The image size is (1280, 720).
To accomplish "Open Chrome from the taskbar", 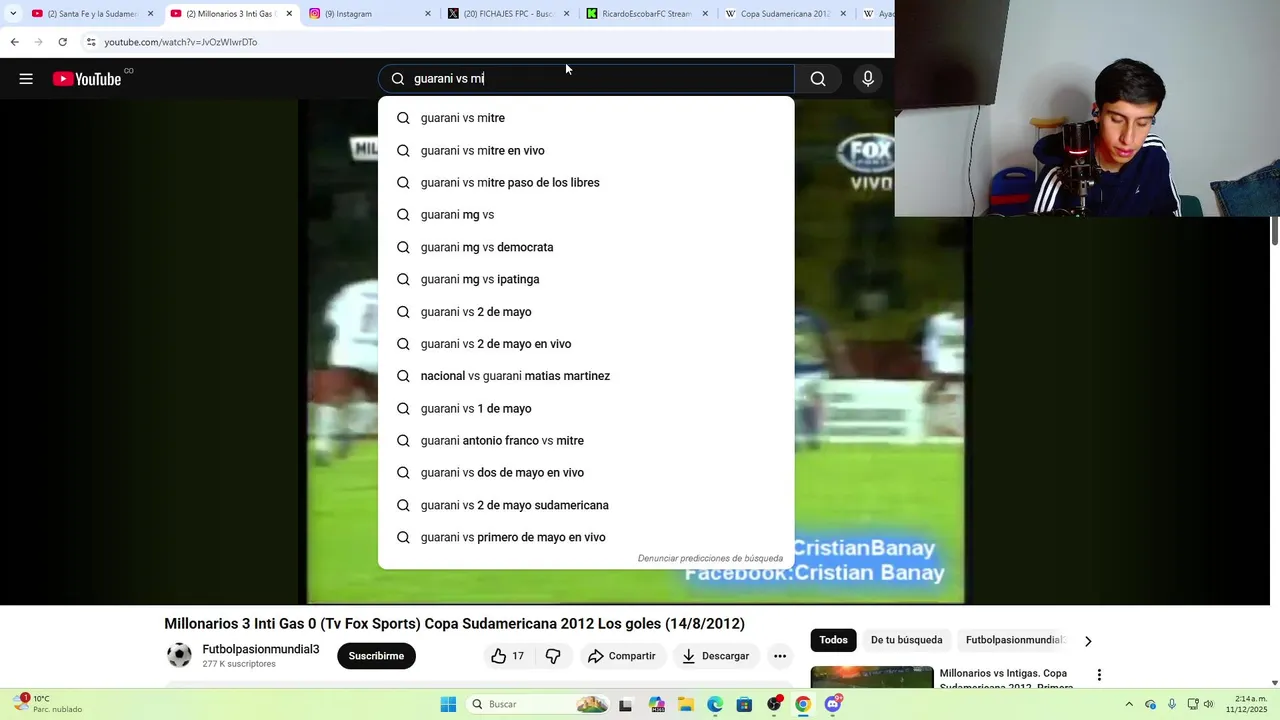I will click(802, 704).
